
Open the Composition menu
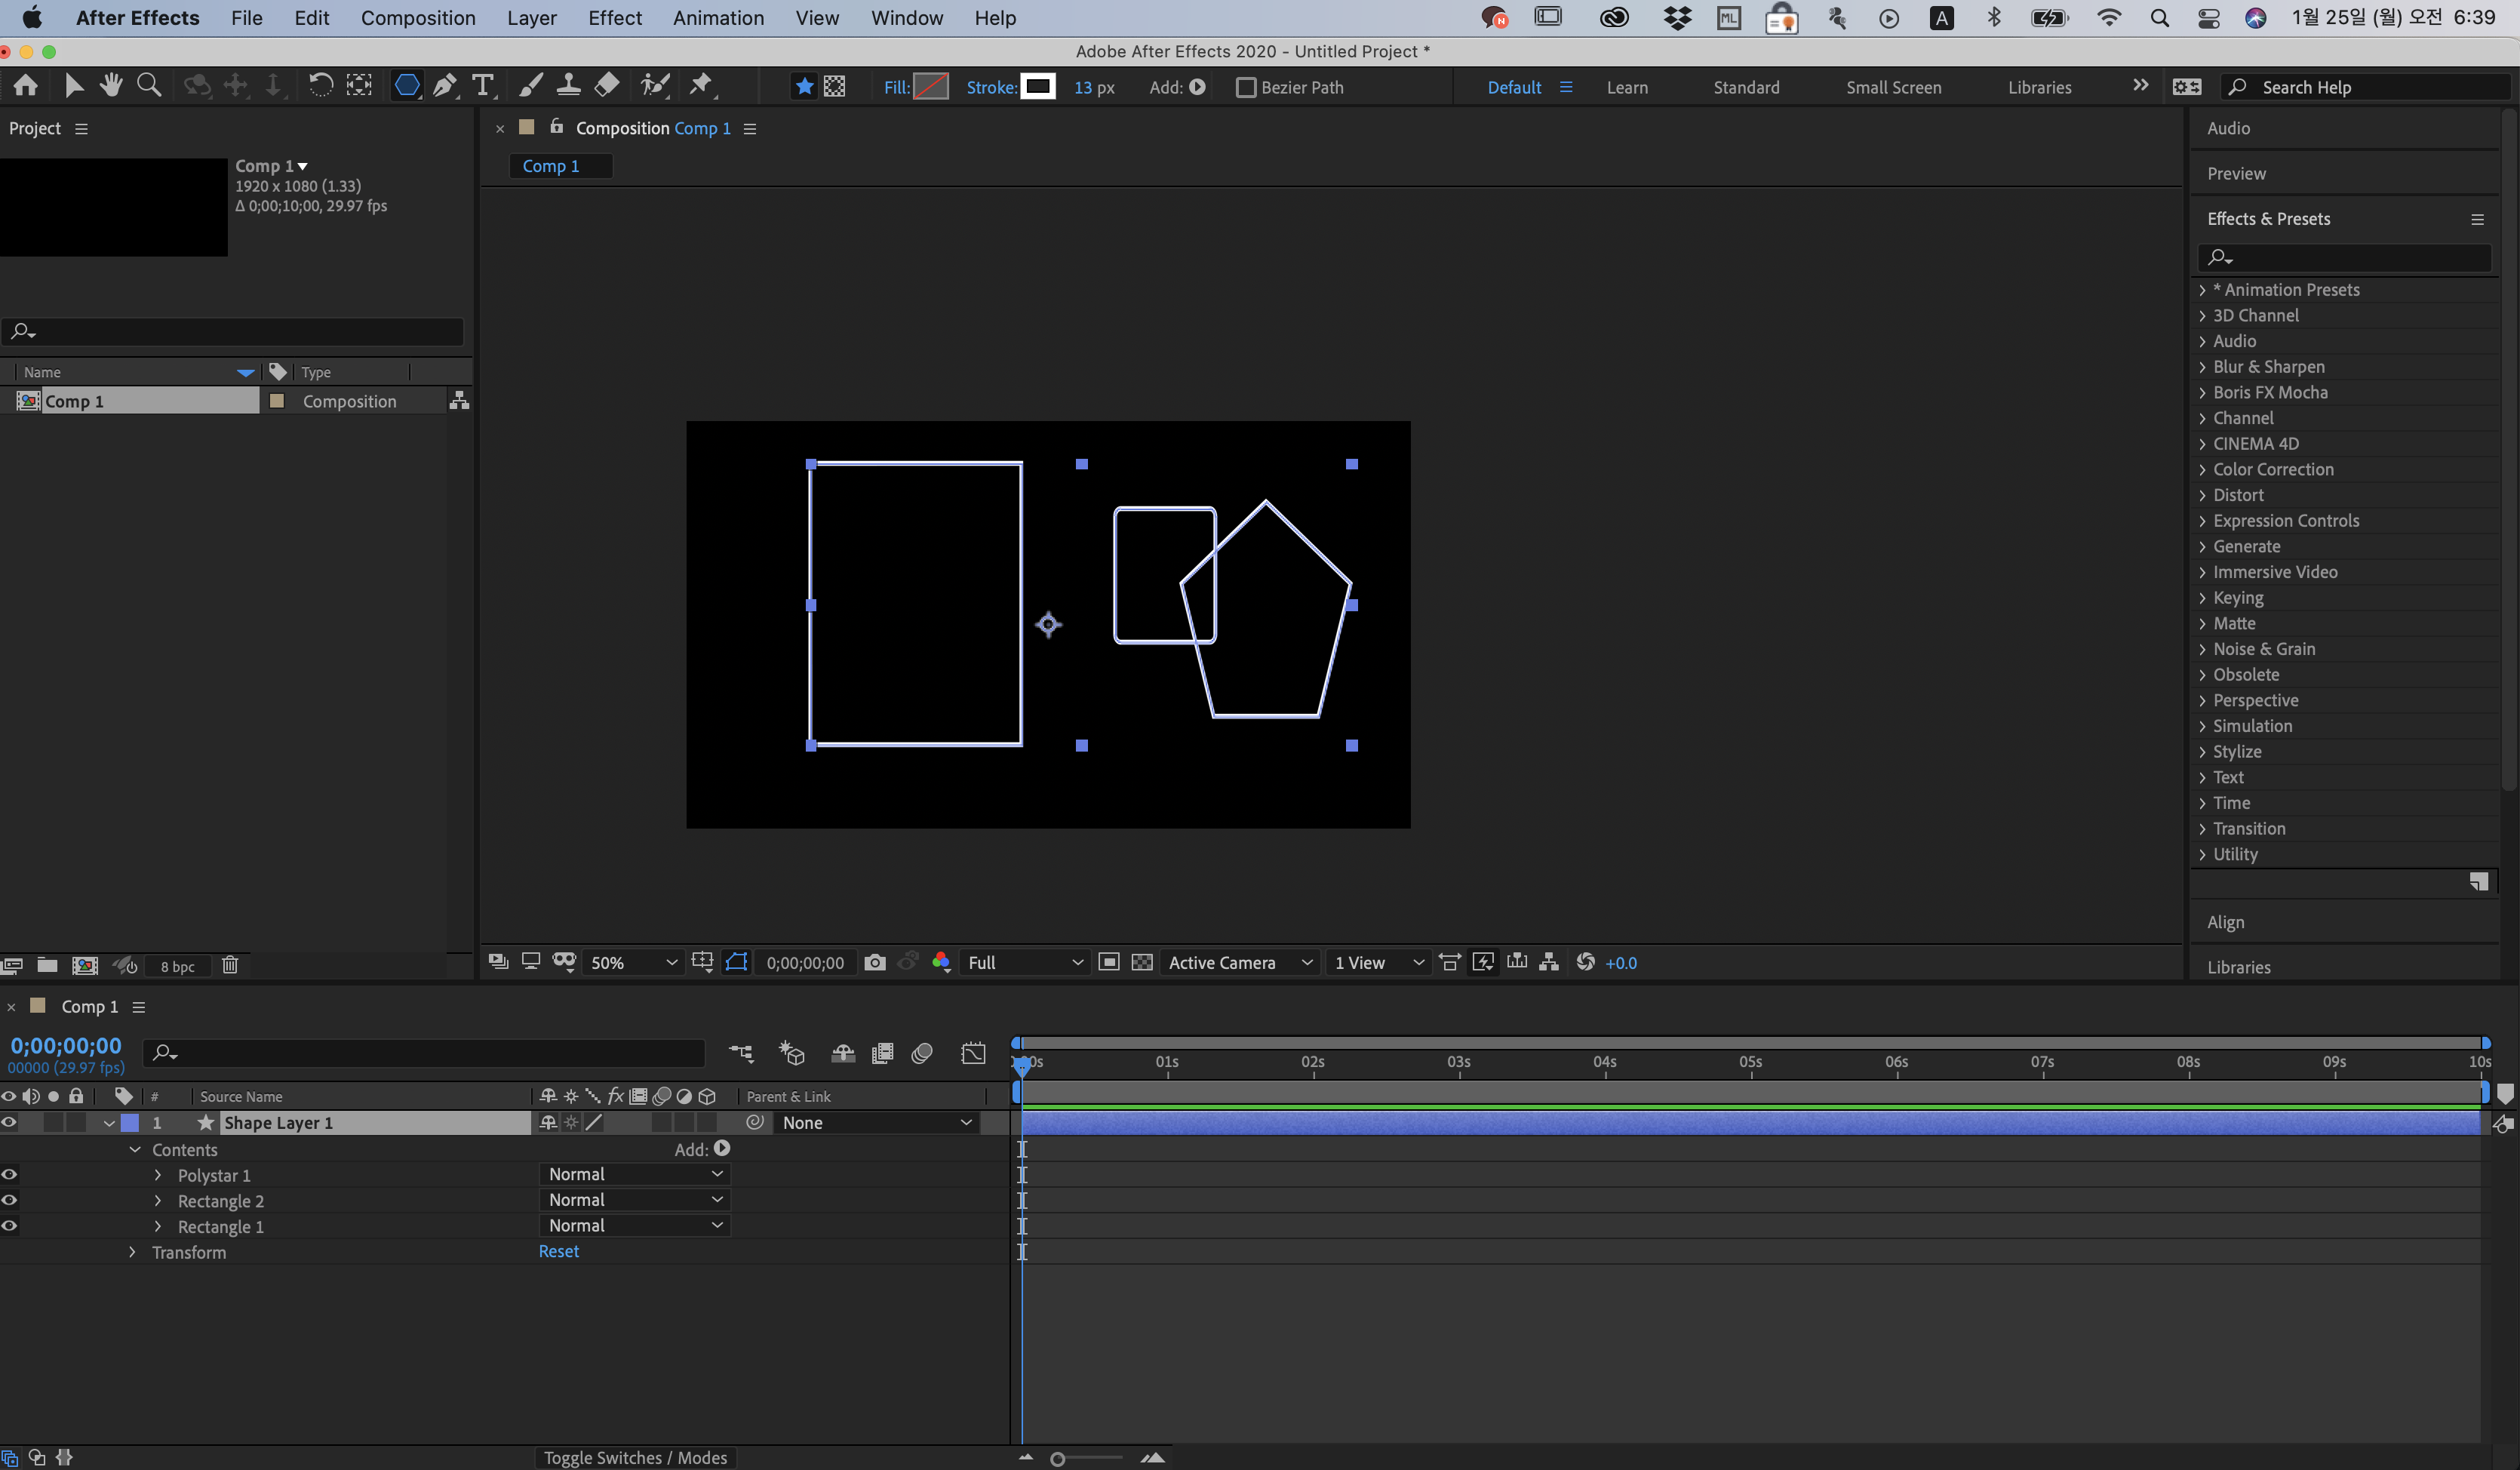click(x=418, y=18)
